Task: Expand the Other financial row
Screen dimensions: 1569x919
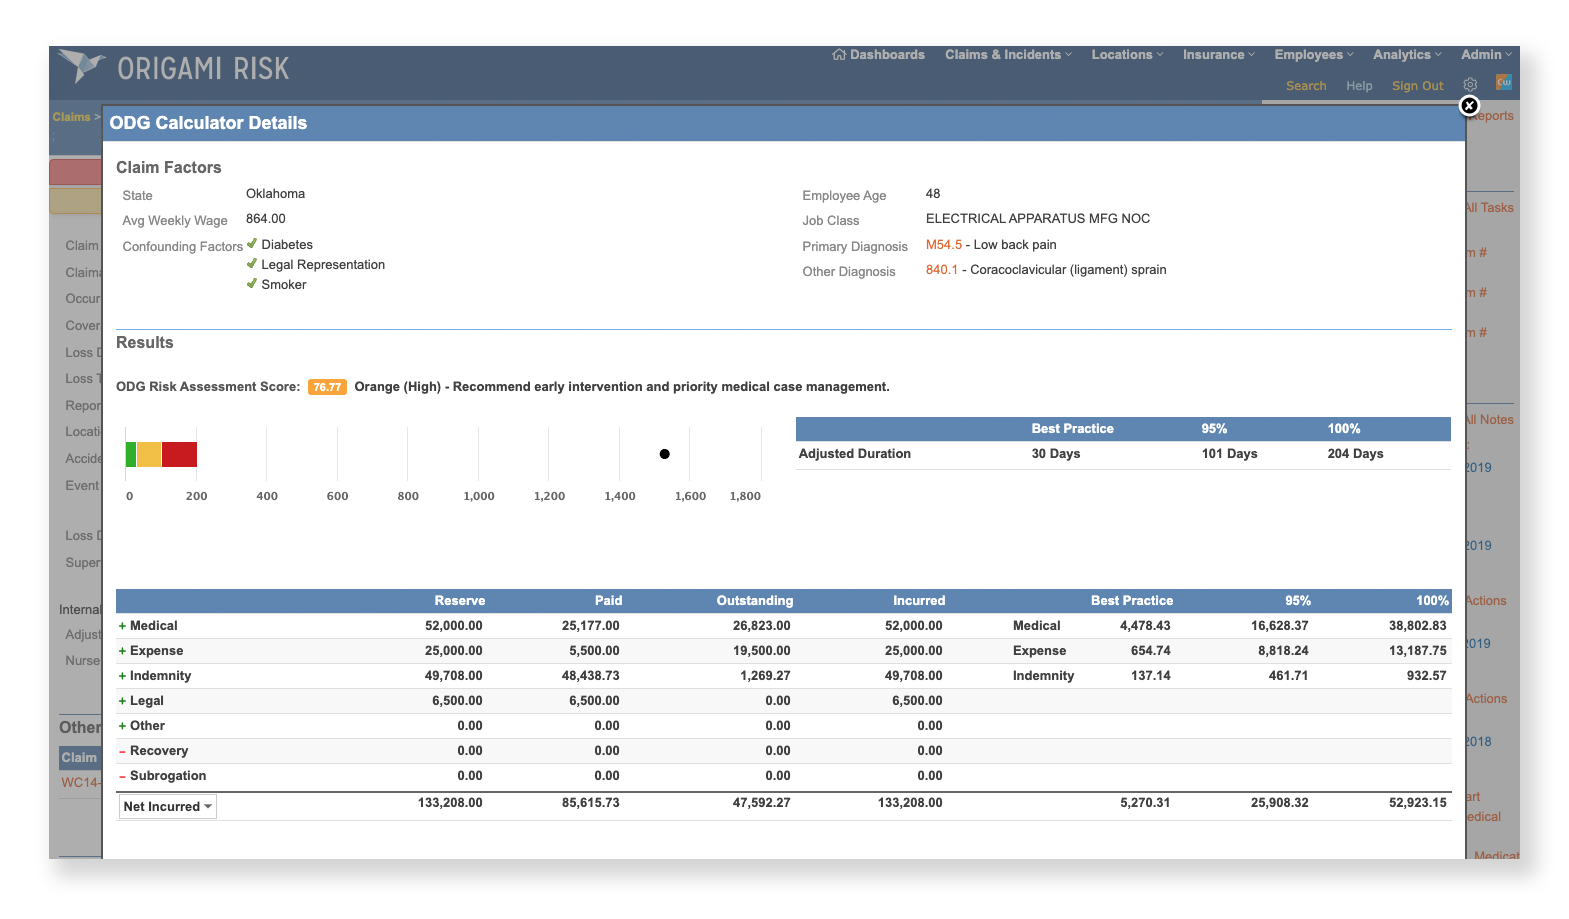Action: 122,726
